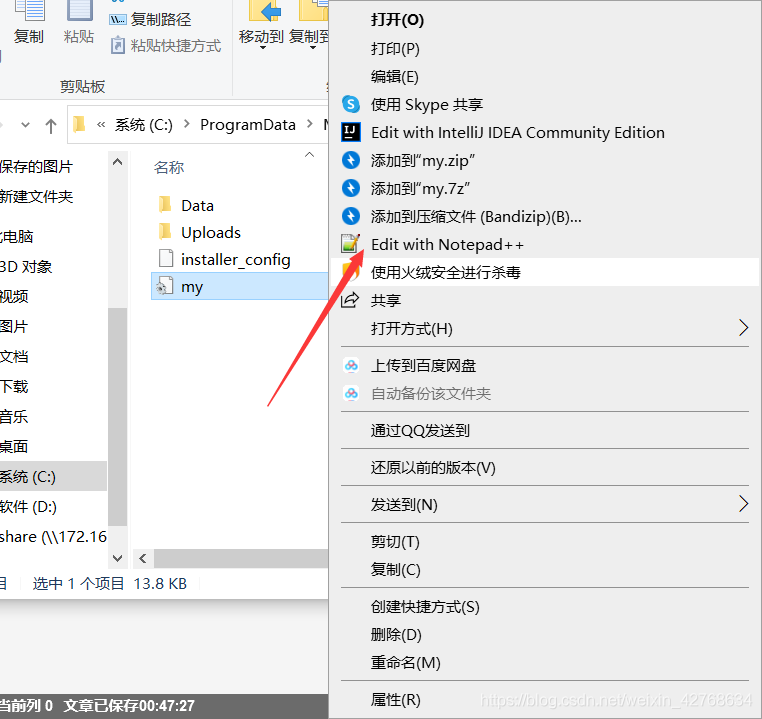The height and width of the screenshot is (719, 762).
Task: Click the 粘贴快捷方式 icon in ribbon
Action: click(118, 46)
